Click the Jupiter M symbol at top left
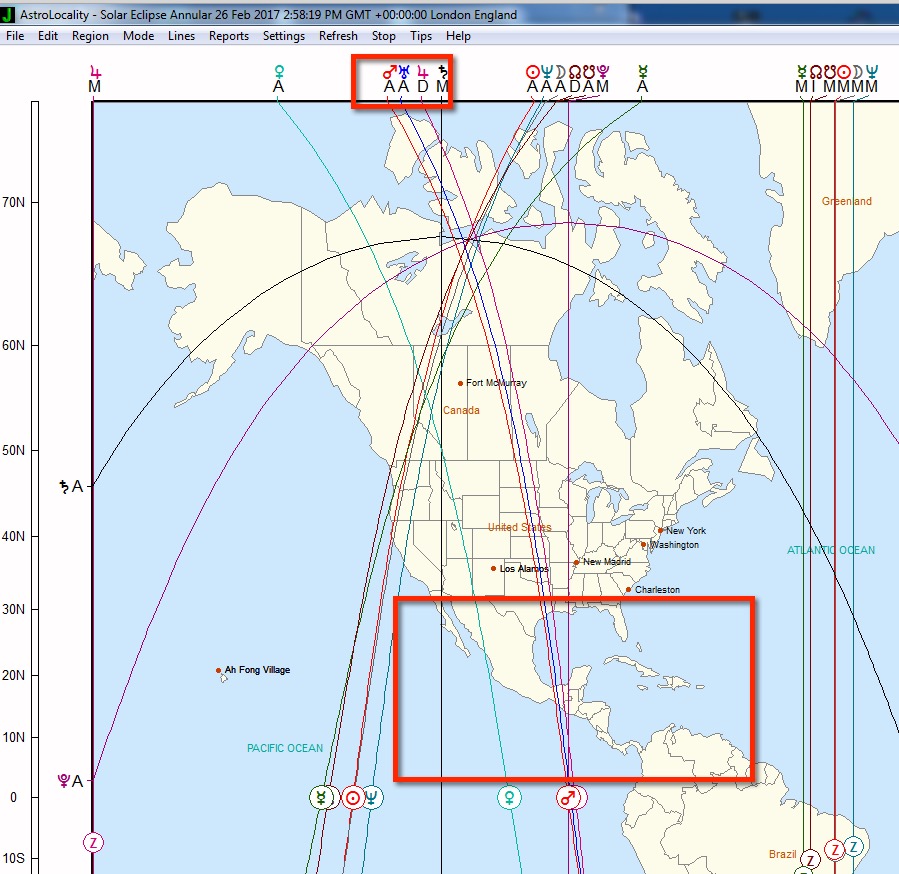 95,80
